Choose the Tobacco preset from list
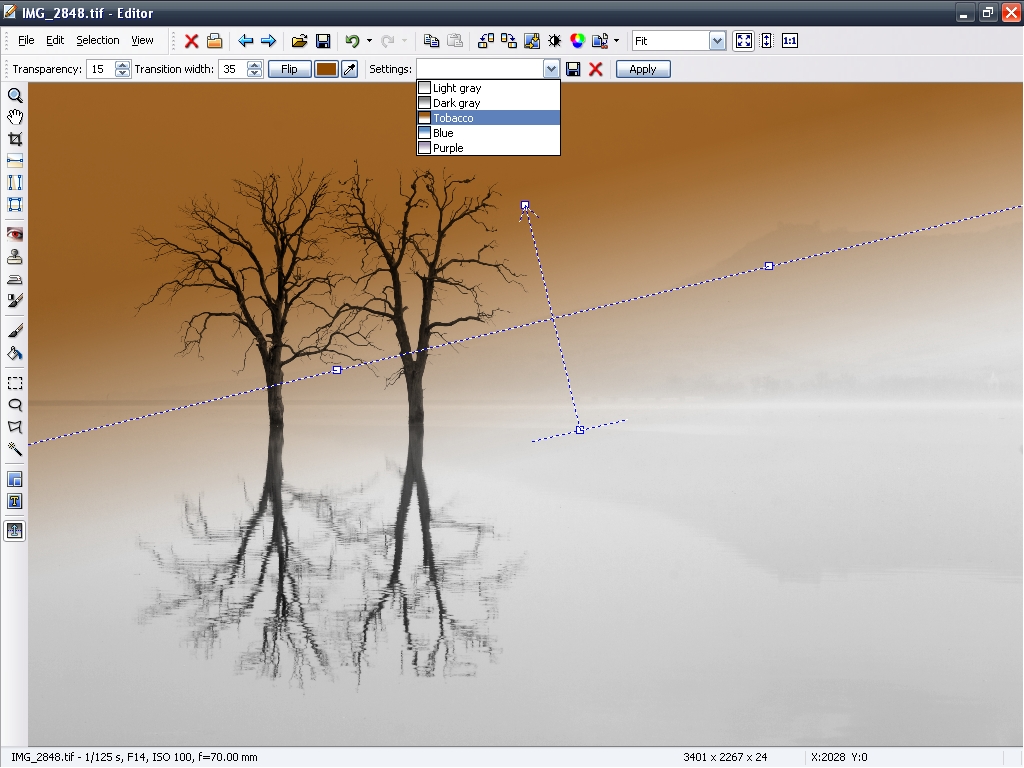The height and width of the screenshot is (768, 1024). coord(453,118)
